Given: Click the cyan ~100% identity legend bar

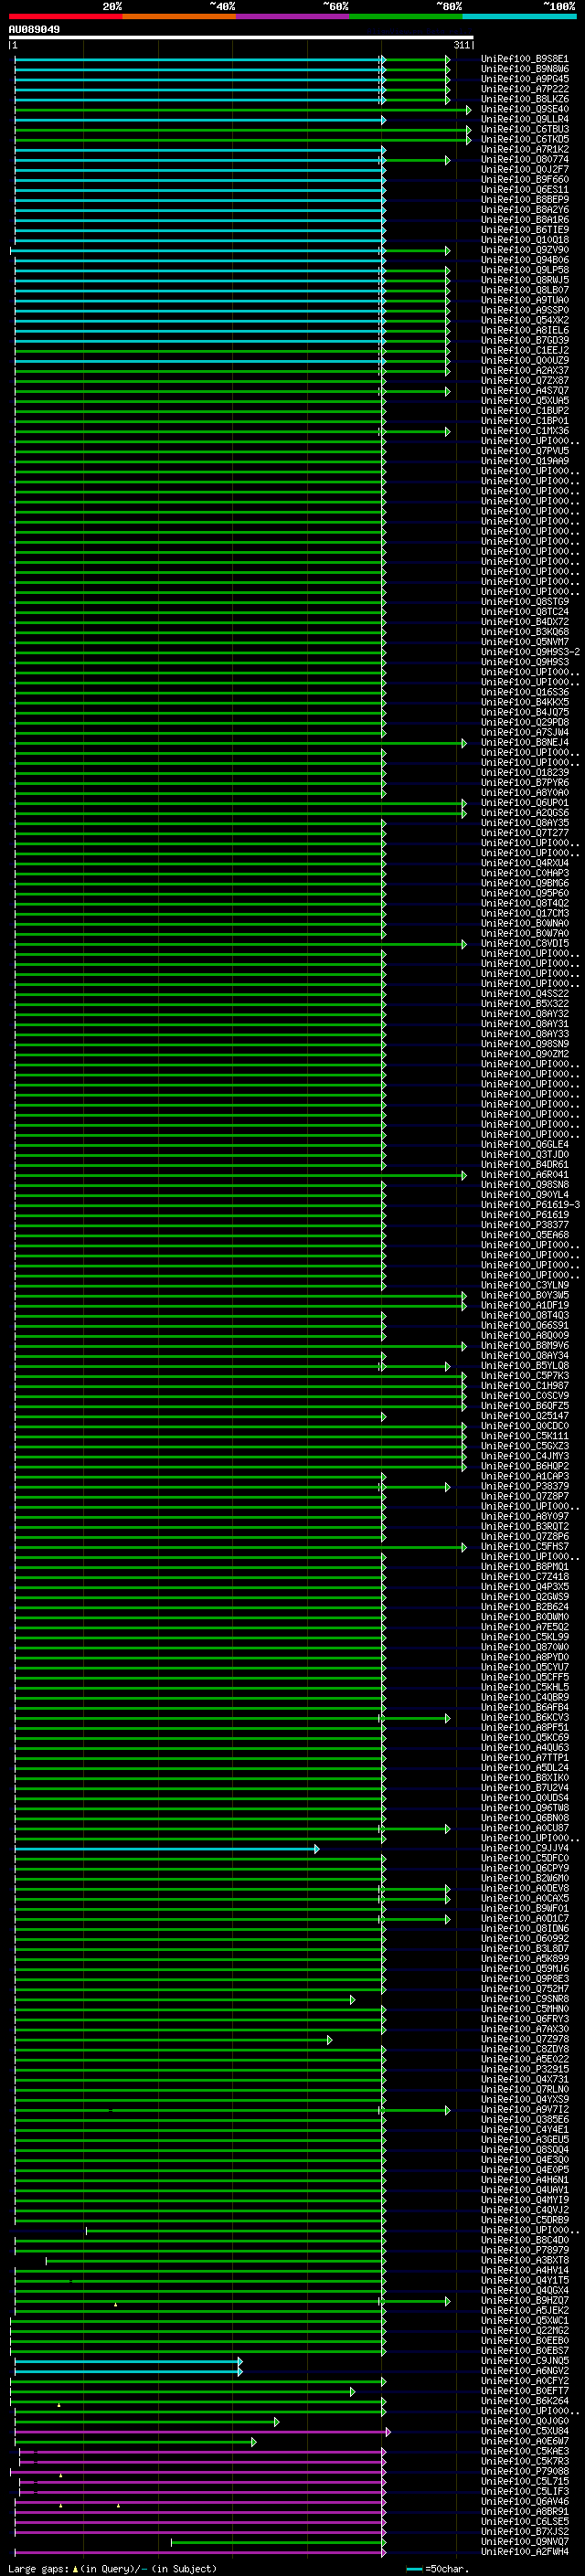Looking at the screenshot, I should pyautogui.click(x=519, y=17).
